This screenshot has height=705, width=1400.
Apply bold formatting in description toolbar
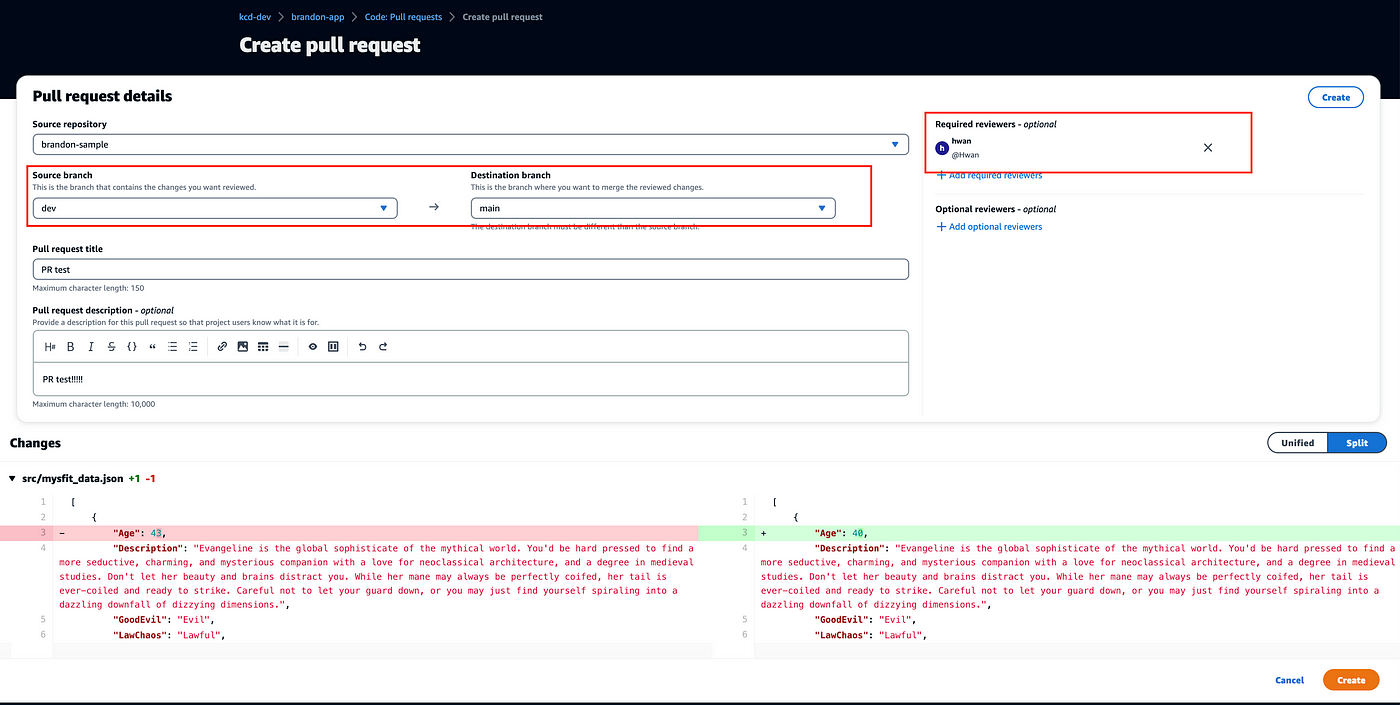point(71,347)
